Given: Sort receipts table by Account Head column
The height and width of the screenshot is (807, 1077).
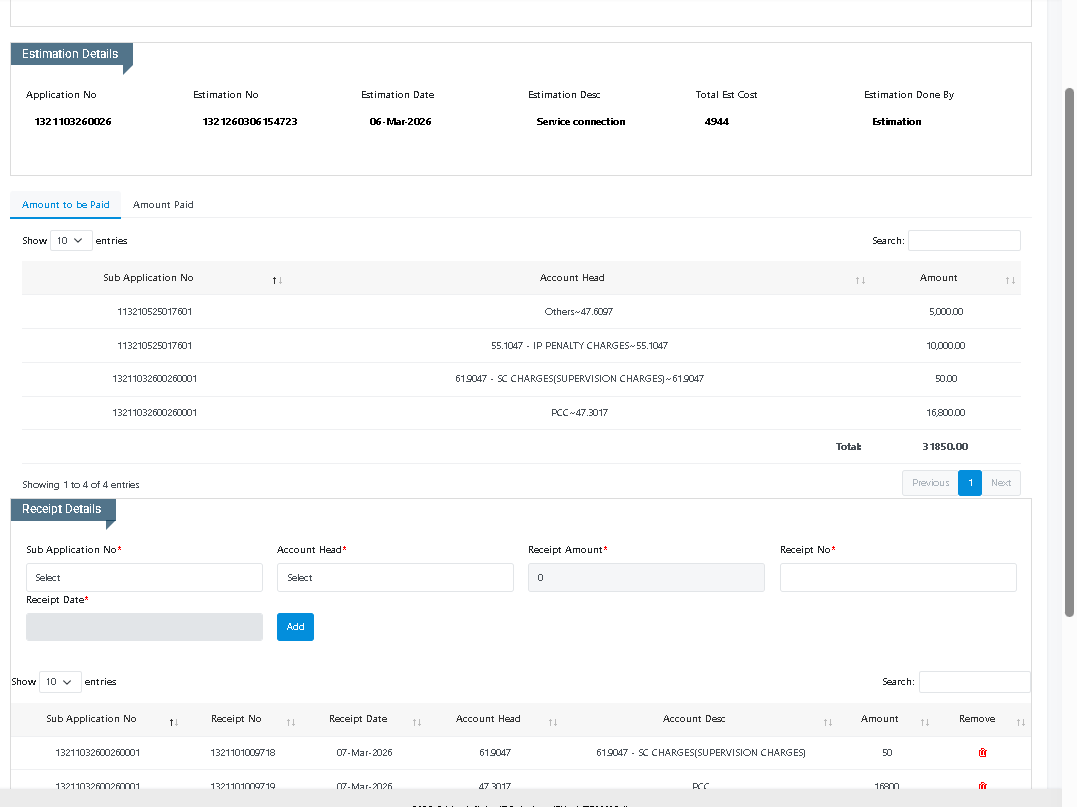Looking at the screenshot, I should (488, 719).
